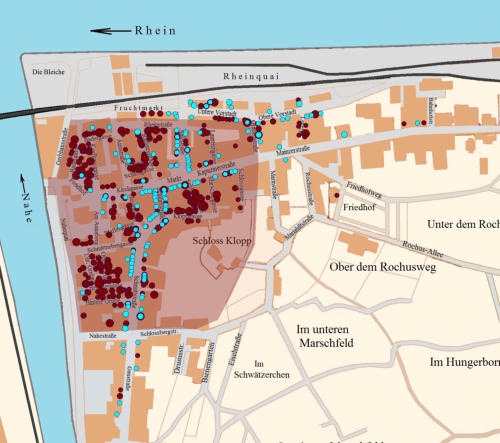Click the Rheinquai label
Image resolution: width=500 pixels, height=443 pixels.
[251, 76]
